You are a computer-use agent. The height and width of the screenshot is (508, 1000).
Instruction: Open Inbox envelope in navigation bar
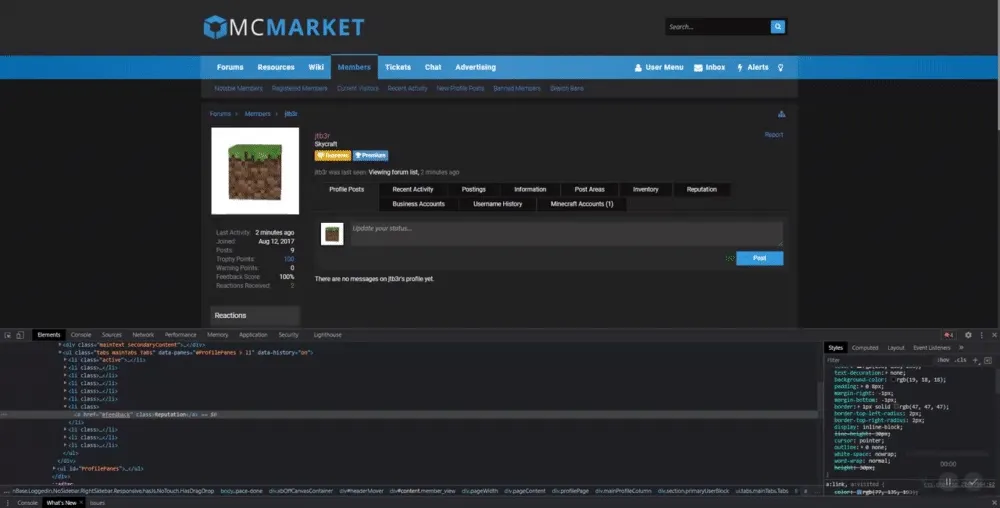710,68
